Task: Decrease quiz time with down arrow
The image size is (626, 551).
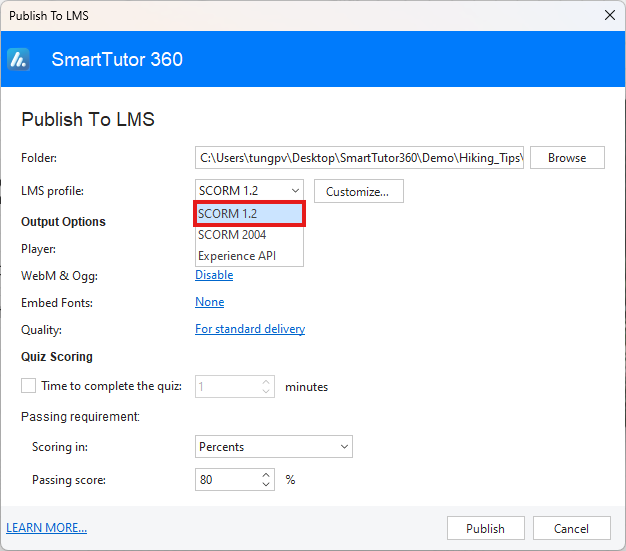Action: pyautogui.click(x=266, y=391)
